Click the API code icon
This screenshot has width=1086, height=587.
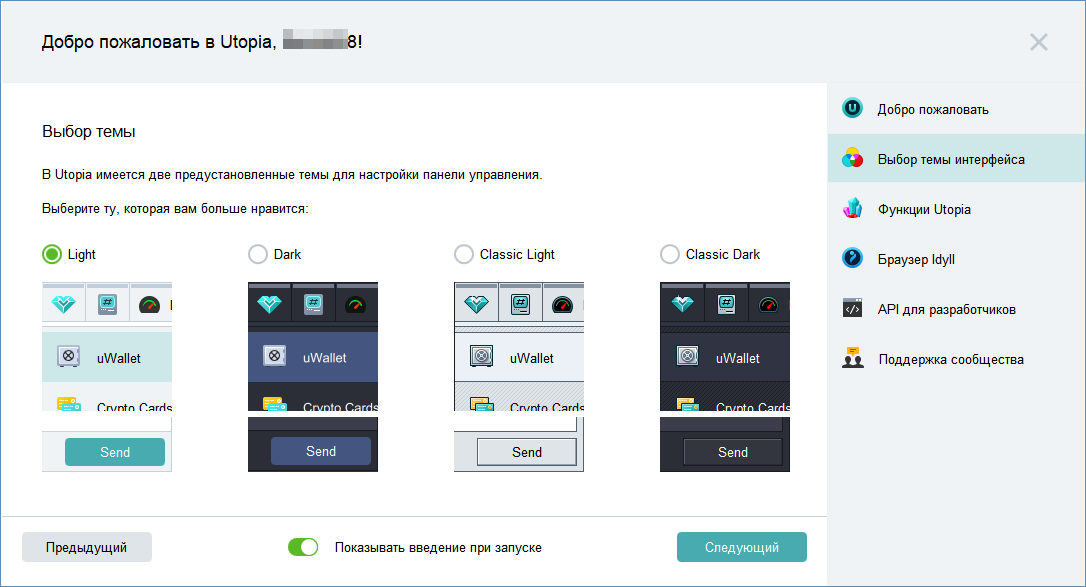tap(853, 308)
